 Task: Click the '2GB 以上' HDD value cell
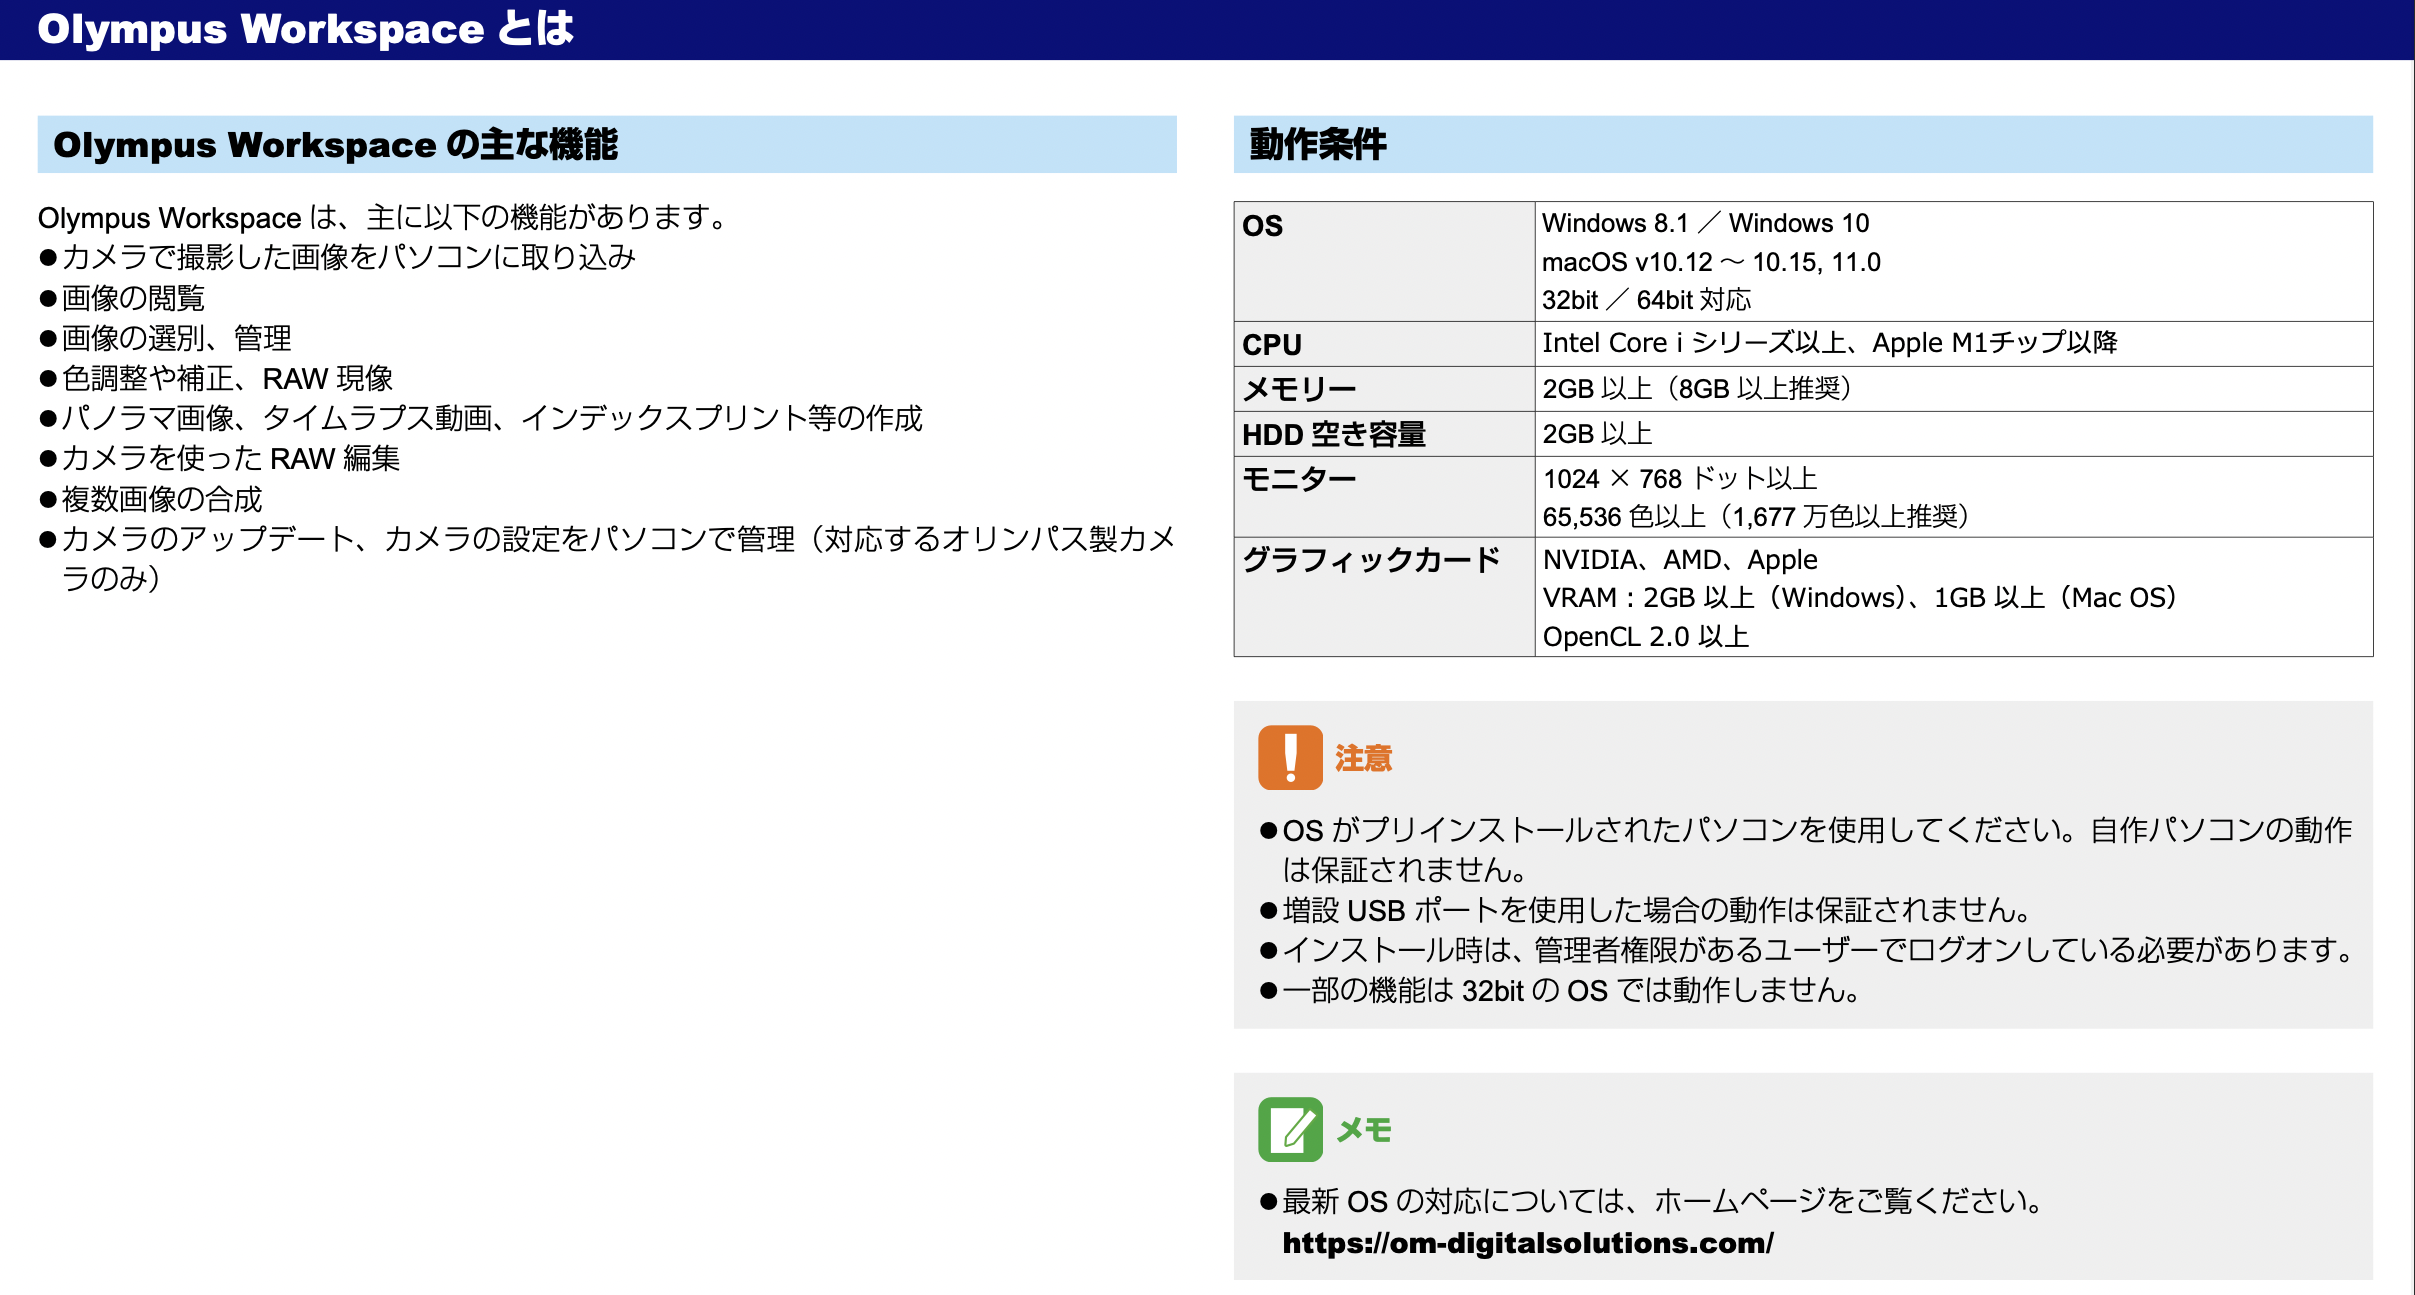(1953, 434)
